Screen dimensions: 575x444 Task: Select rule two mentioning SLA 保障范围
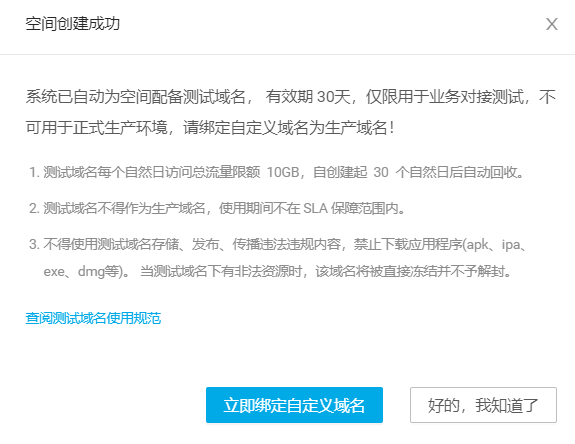point(217,208)
